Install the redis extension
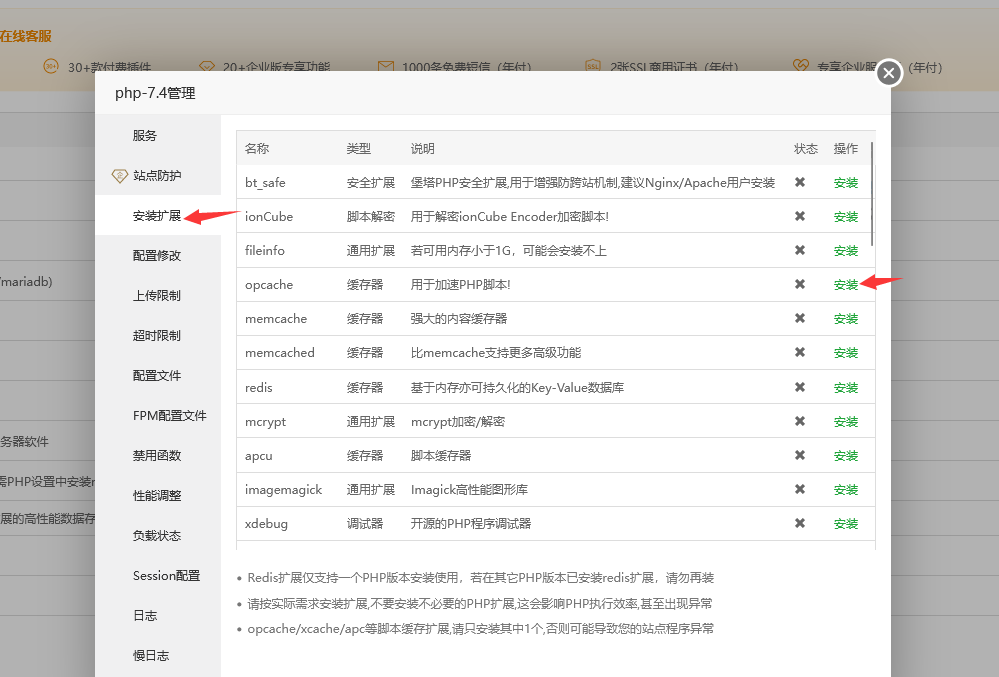The height and width of the screenshot is (677, 999). [845, 388]
